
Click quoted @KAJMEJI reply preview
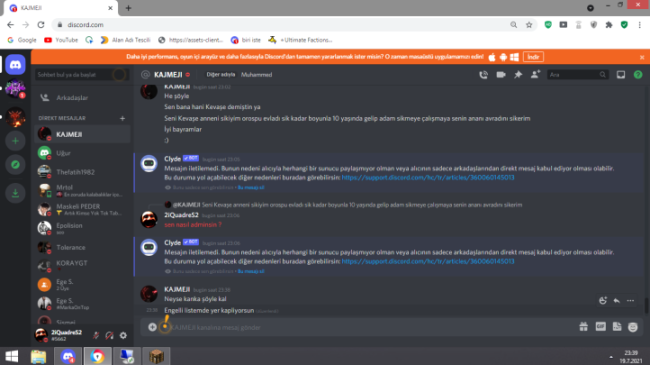coord(343,205)
